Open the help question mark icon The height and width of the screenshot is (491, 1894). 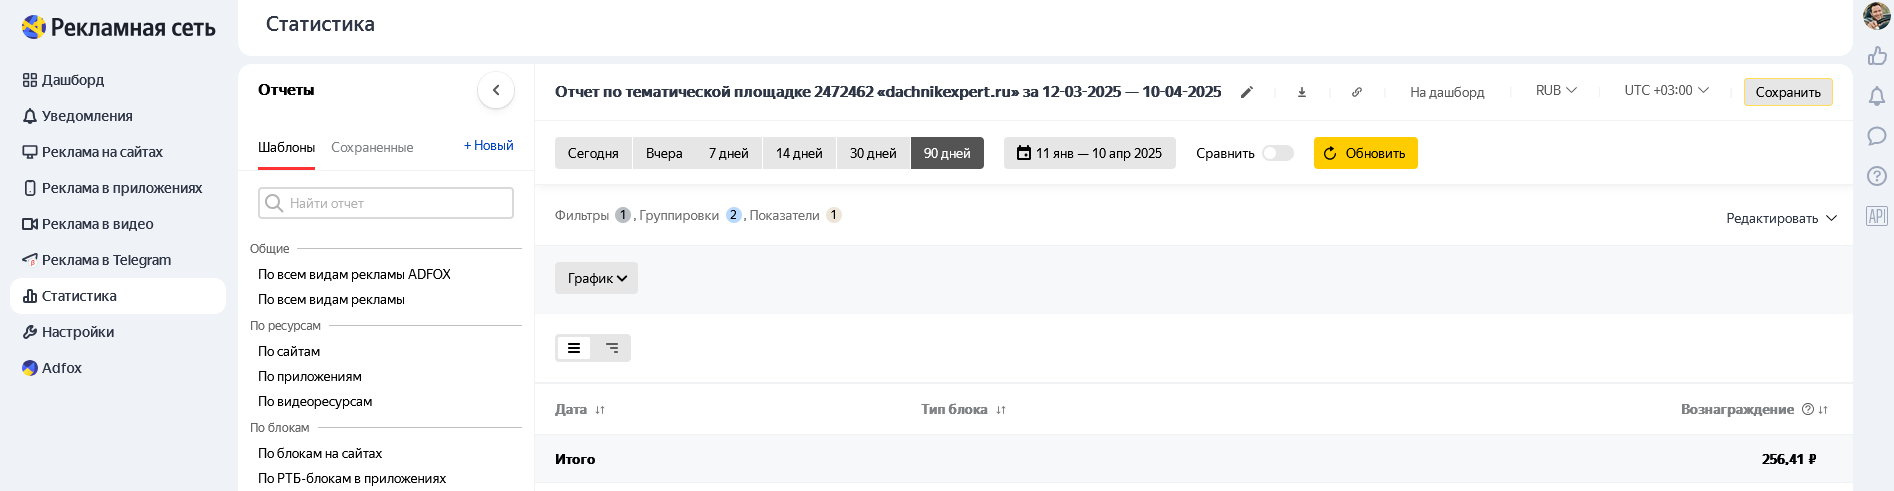[1877, 176]
